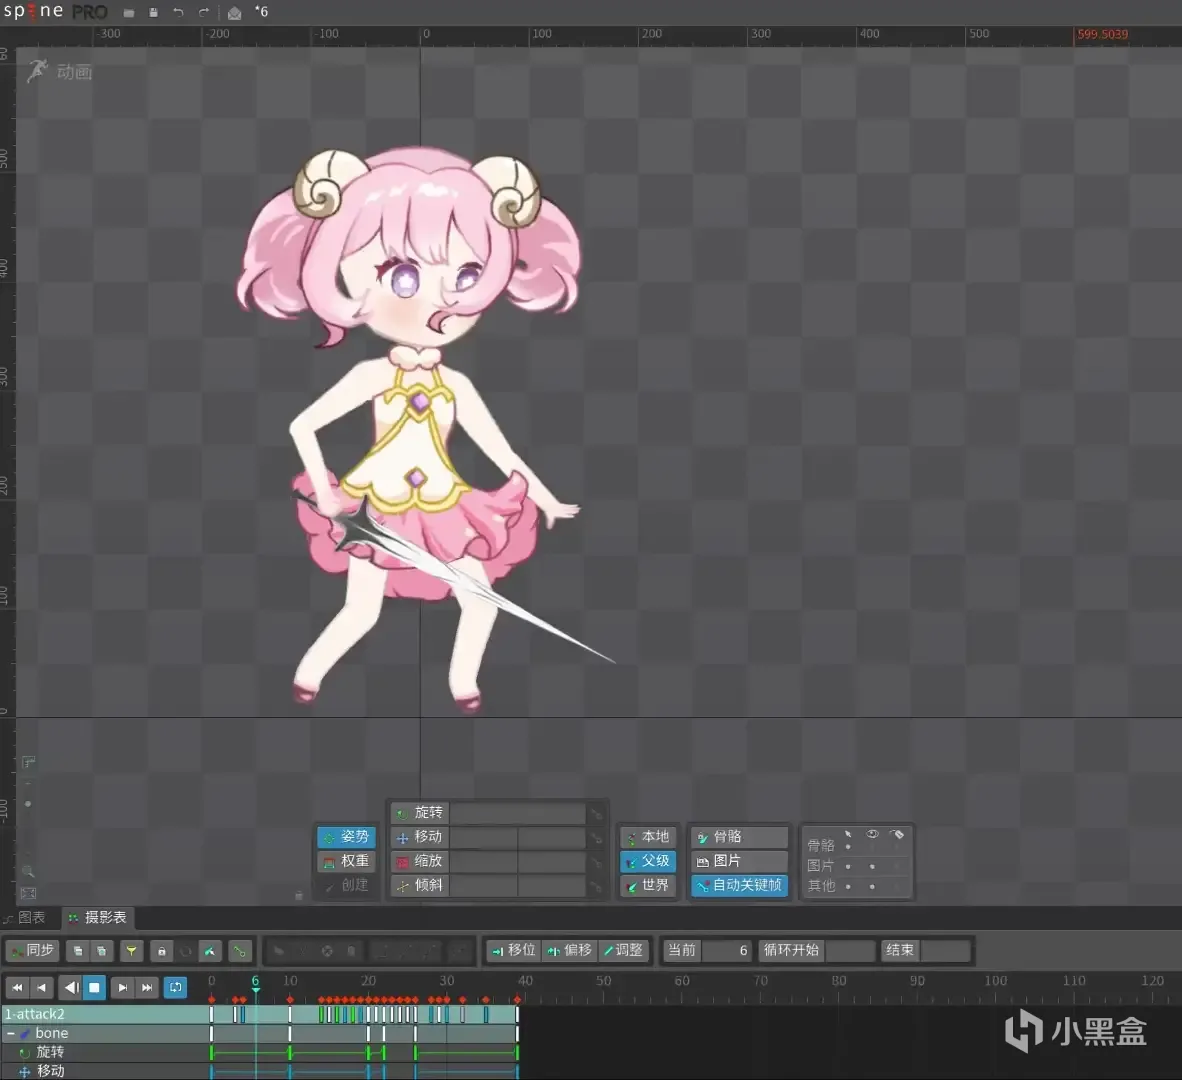1182x1080 pixels.
Task: Click the redo arrow icon
Action: coord(204,13)
